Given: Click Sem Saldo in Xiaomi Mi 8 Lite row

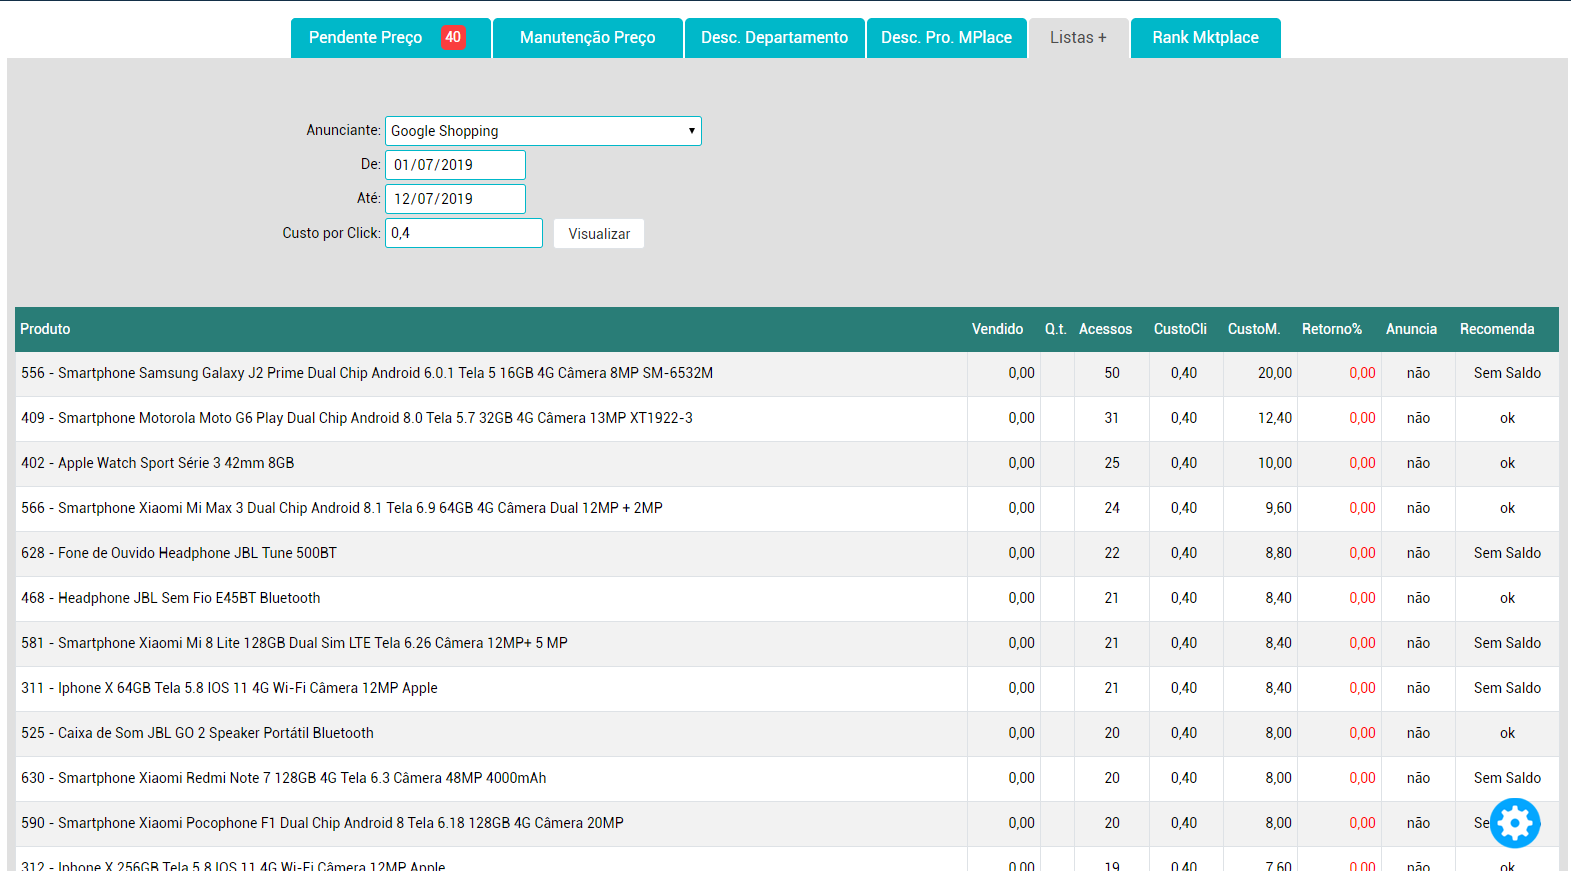Looking at the screenshot, I should coord(1507,643).
